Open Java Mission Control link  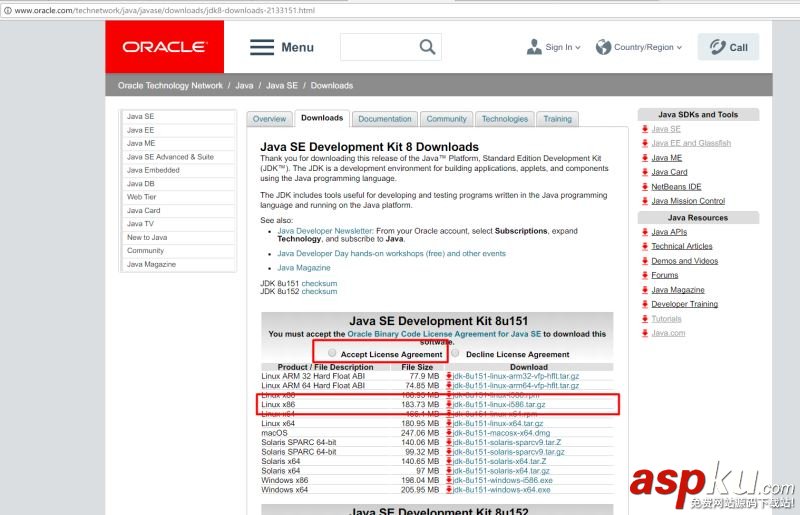[688, 201]
